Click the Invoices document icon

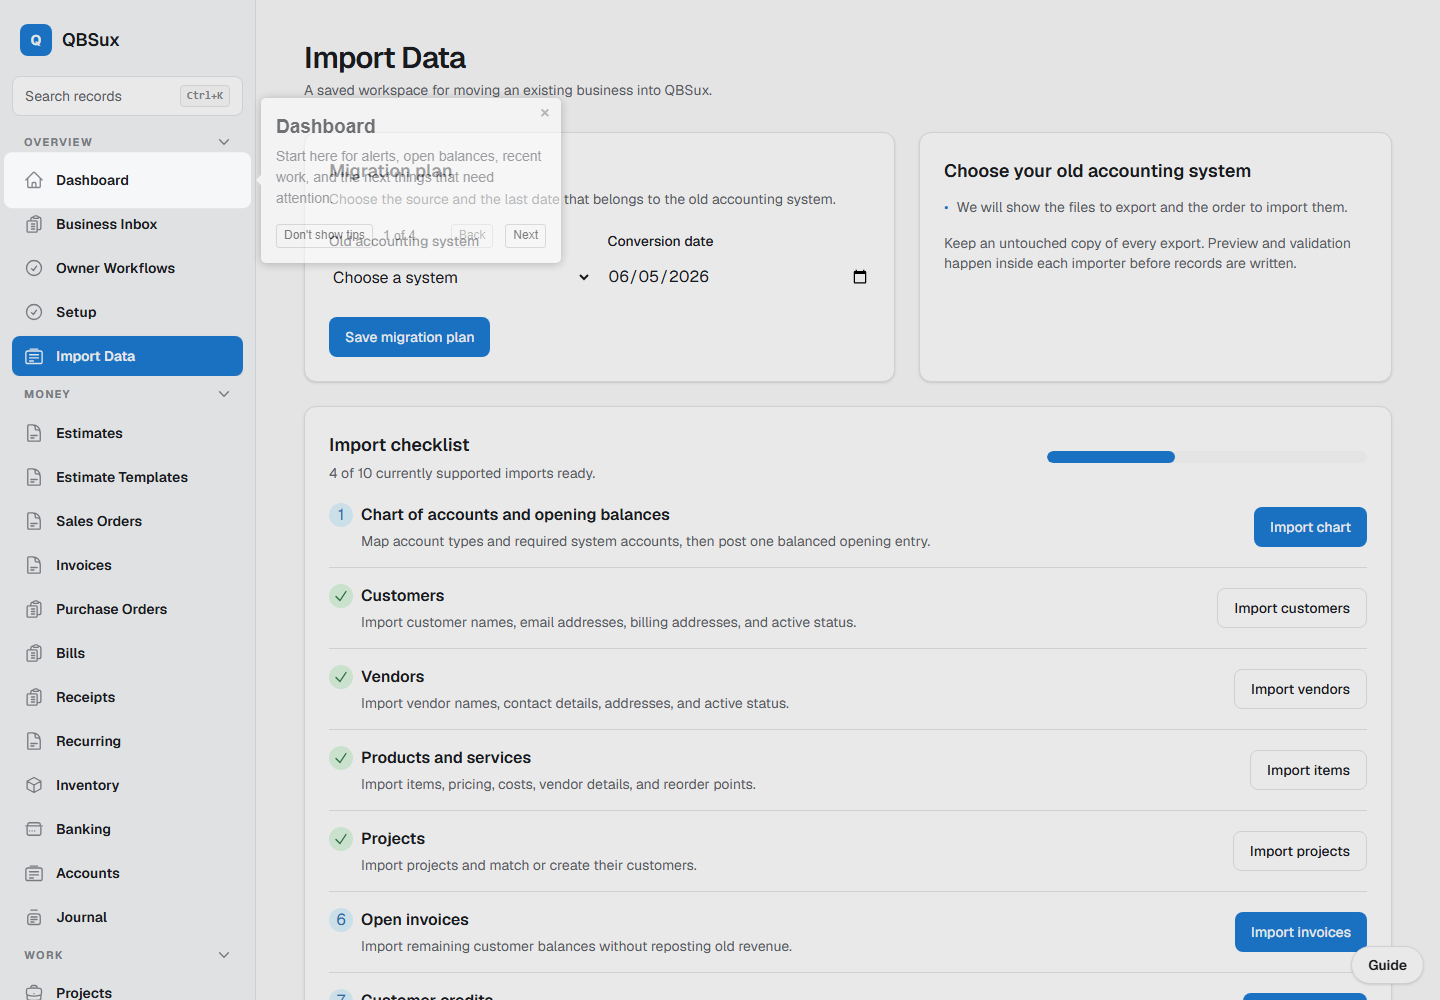pyautogui.click(x=34, y=565)
